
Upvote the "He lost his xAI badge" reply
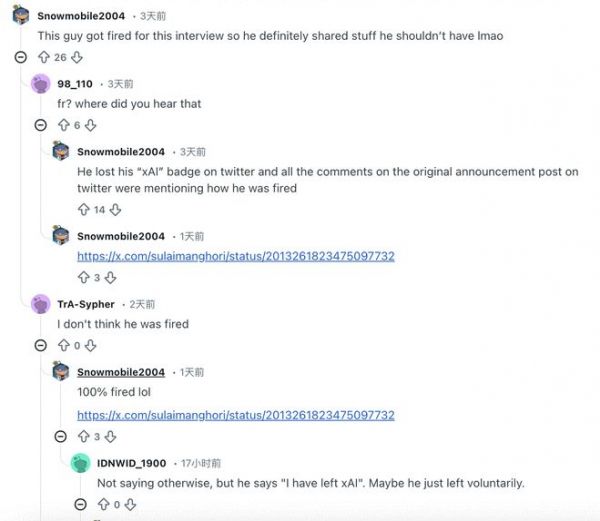pos(83,210)
